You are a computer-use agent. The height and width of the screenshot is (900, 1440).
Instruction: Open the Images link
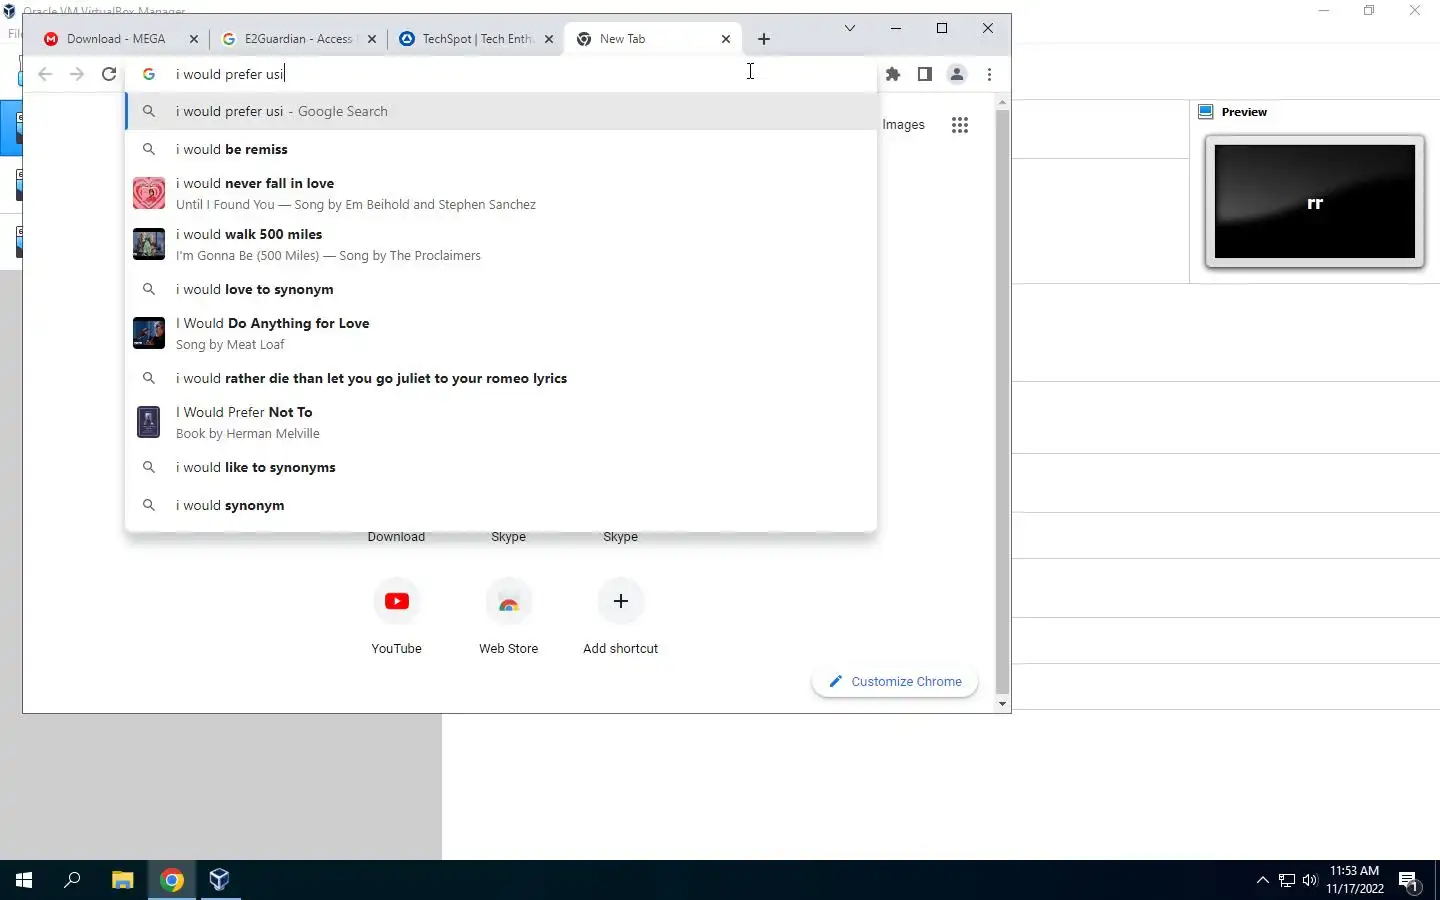[x=903, y=125]
